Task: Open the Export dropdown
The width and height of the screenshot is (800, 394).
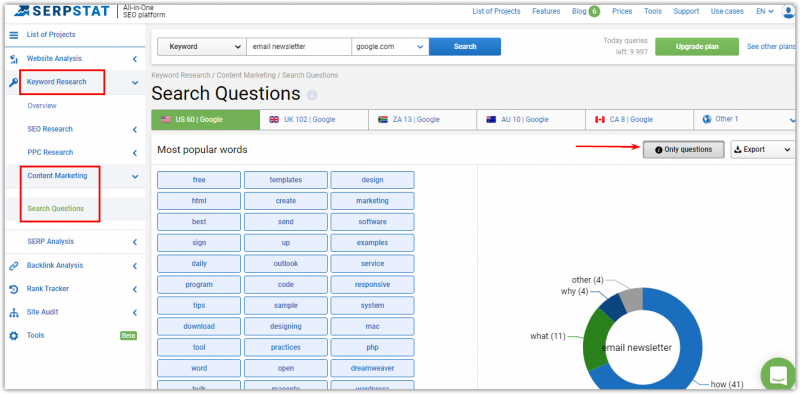Action: pyautogui.click(x=762, y=150)
